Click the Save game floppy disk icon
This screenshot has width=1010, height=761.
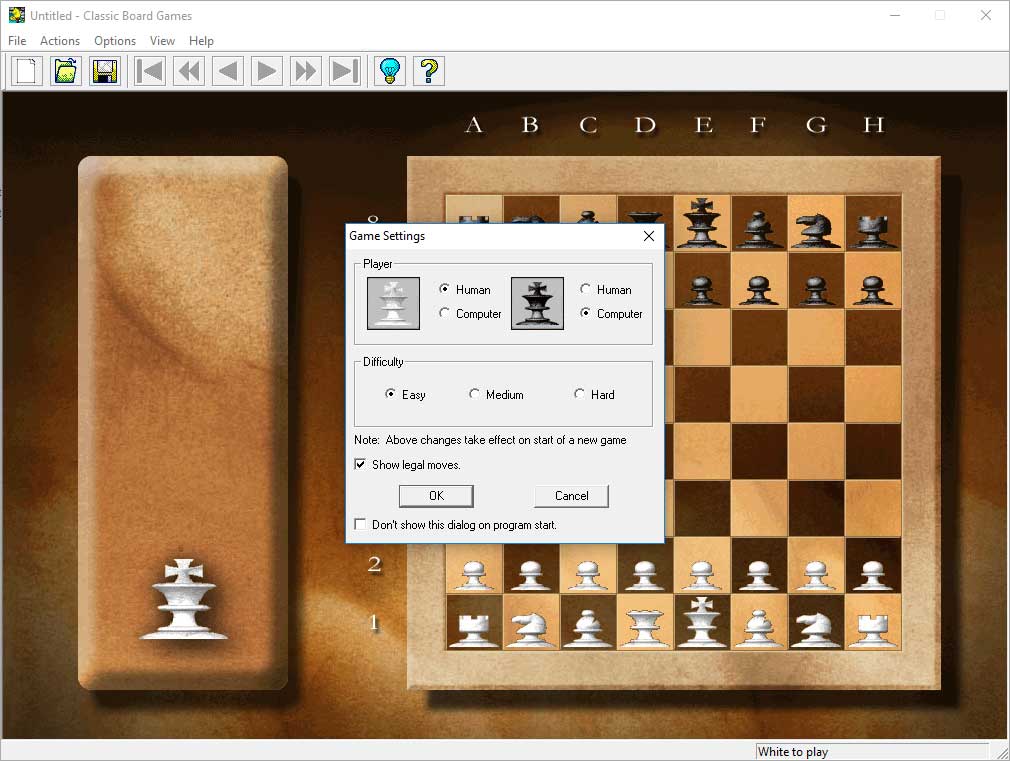(x=105, y=71)
